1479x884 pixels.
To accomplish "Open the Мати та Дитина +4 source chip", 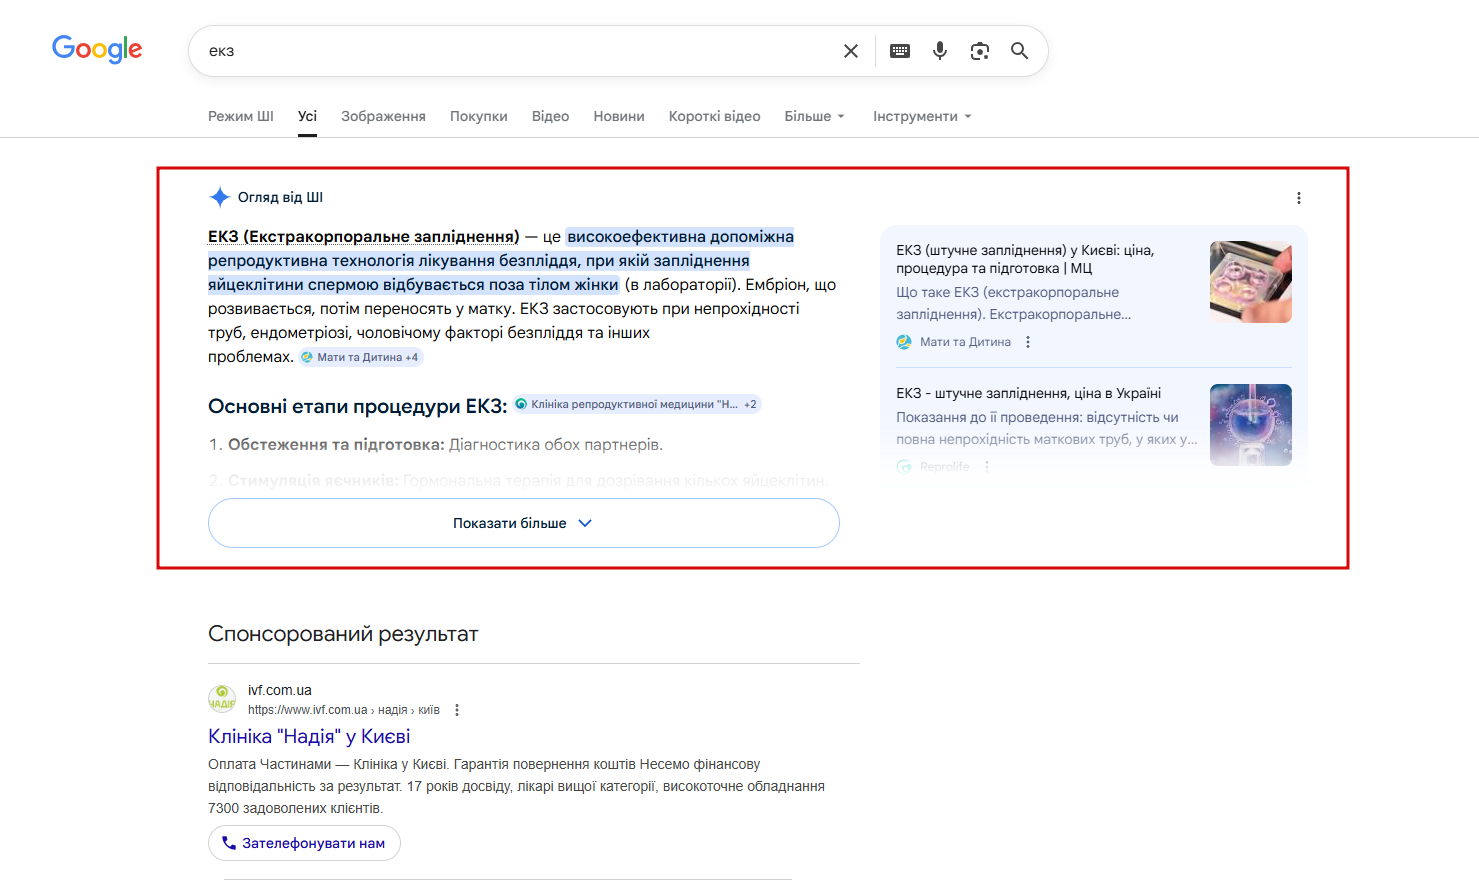I will click(361, 357).
